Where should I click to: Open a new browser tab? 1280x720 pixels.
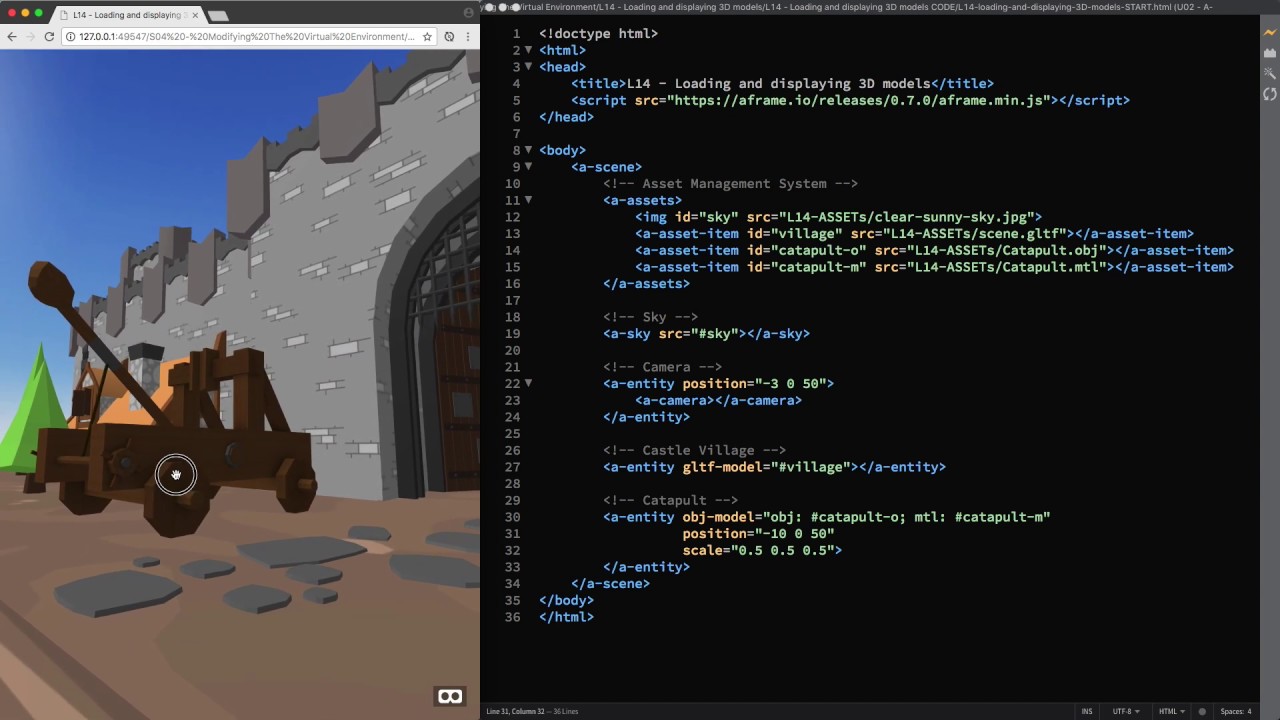click(x=217, y=15)
